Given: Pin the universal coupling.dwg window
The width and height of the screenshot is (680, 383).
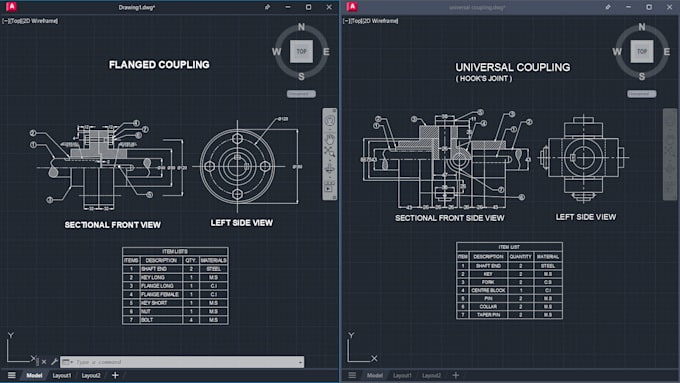Looking at the screenshot, I should (x=608, y=7).
